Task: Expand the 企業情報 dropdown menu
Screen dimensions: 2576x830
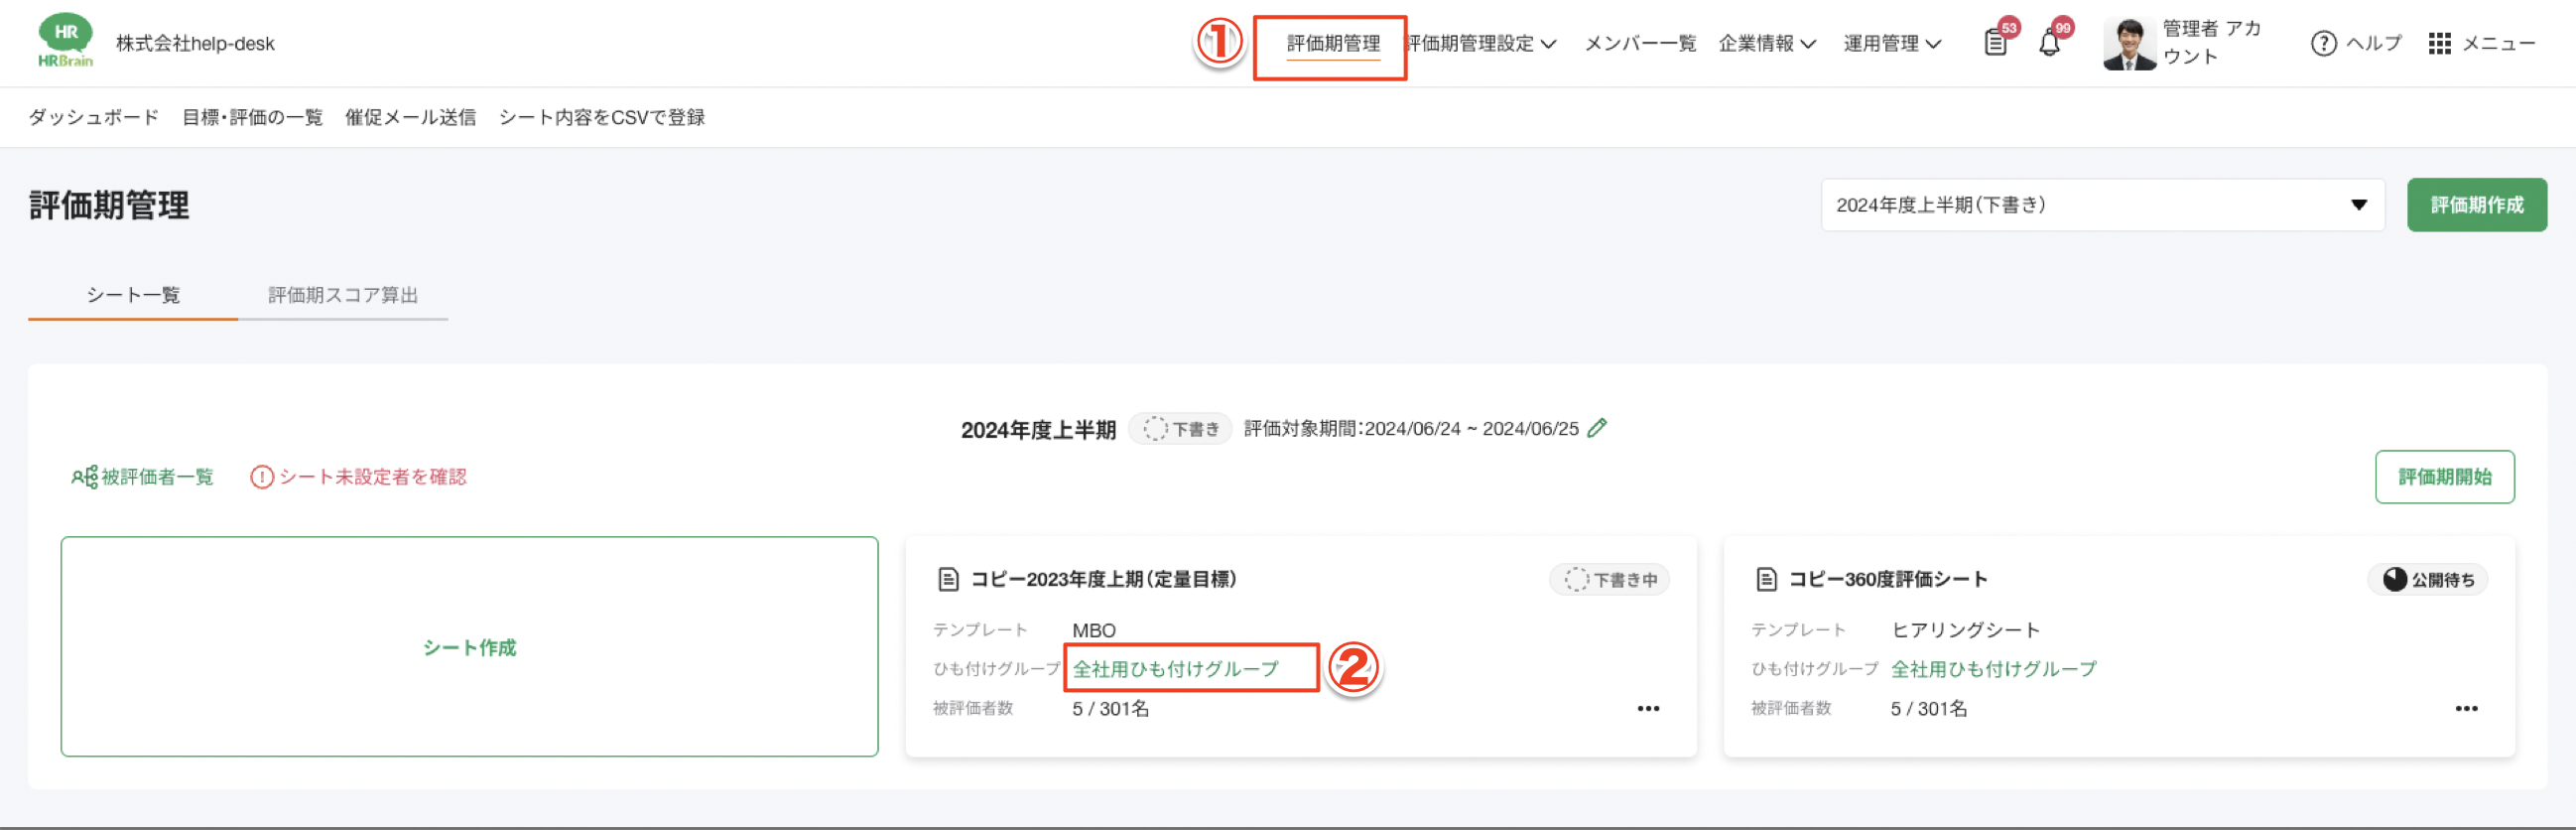Action: coord(1767,44)
